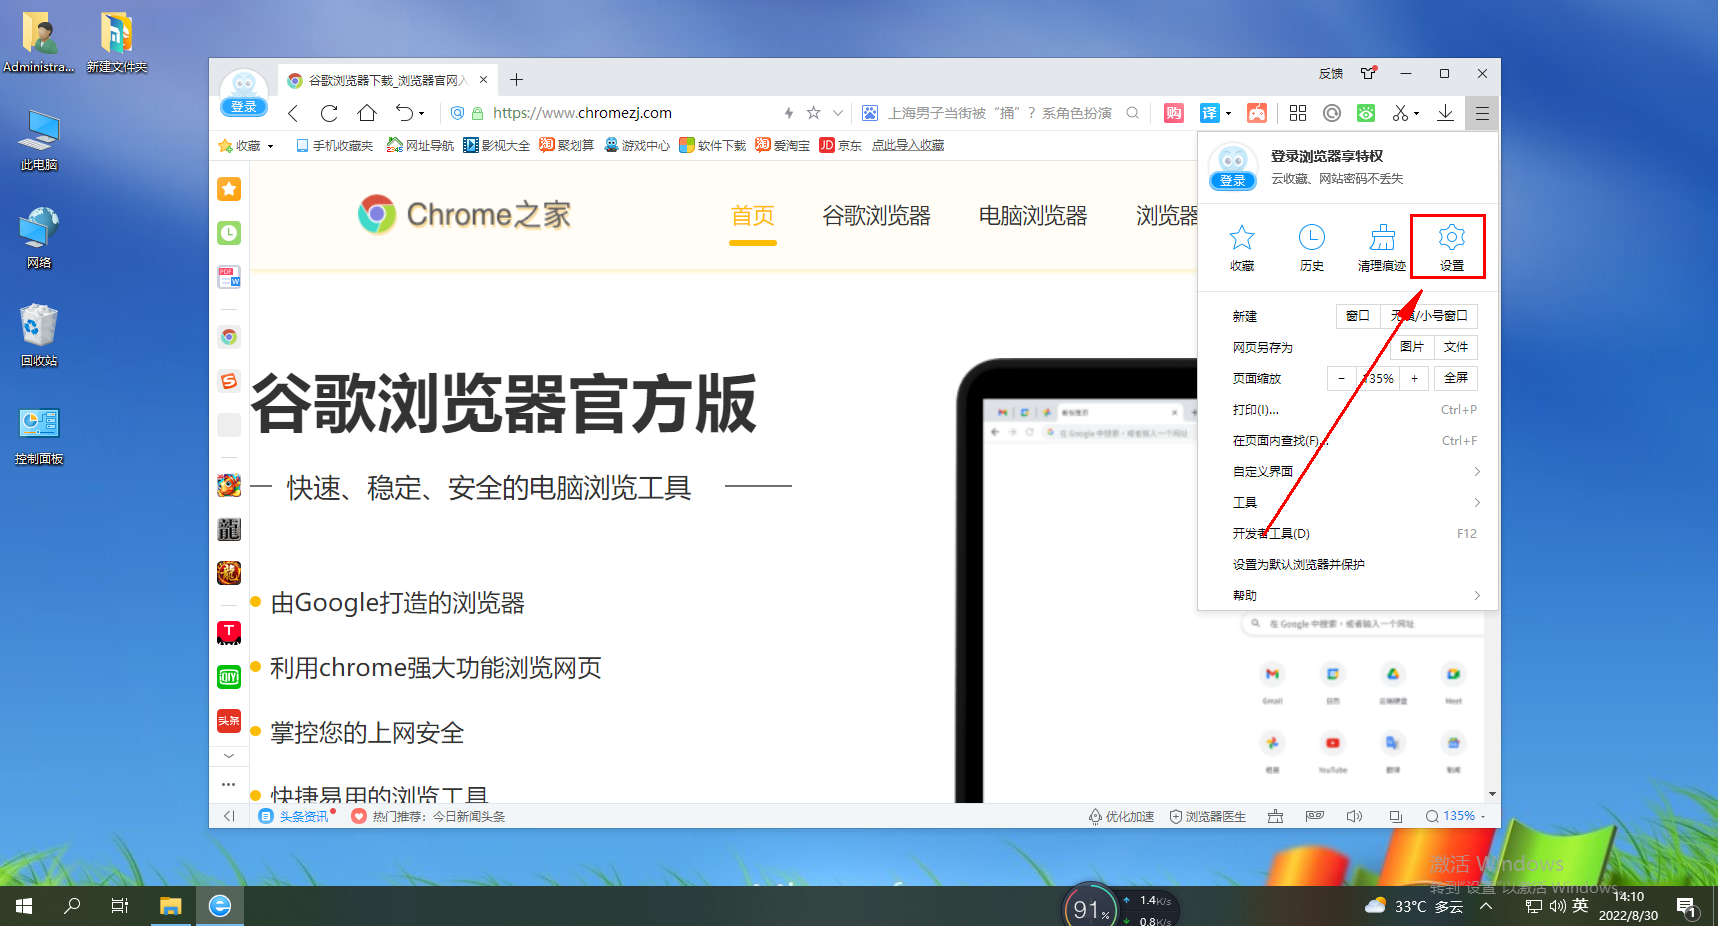
Task: Close the 谷歌浏览器下载 tab
Action: click(x=484, y=80)
